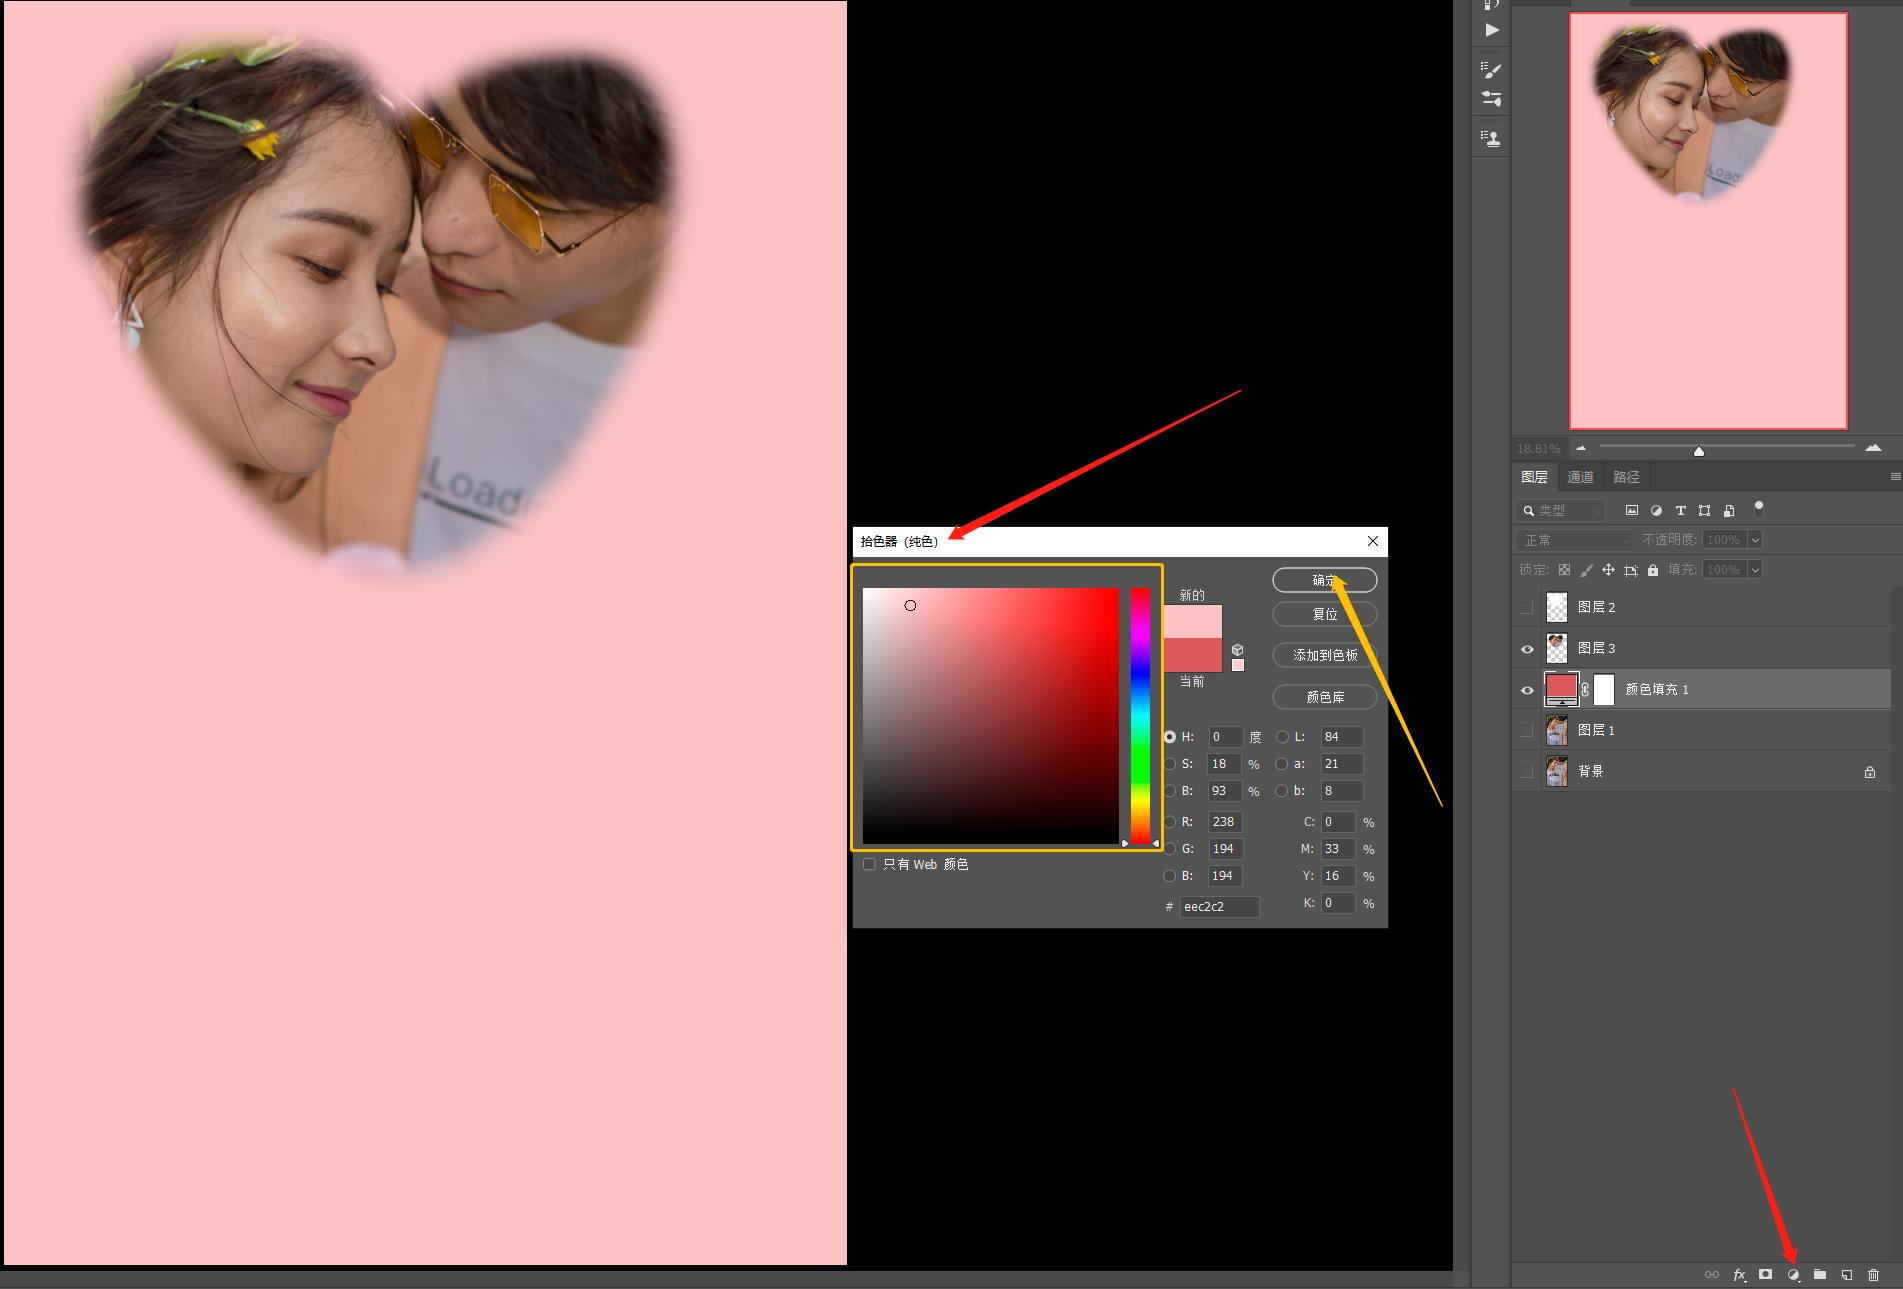
Task: Enable the 只有 Web 颜色 checkbox
Action: (869, 864)
